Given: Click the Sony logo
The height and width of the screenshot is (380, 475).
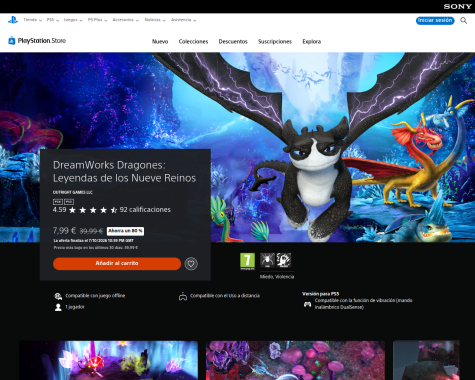Looking at the screenshot, I should pos(457,6).
